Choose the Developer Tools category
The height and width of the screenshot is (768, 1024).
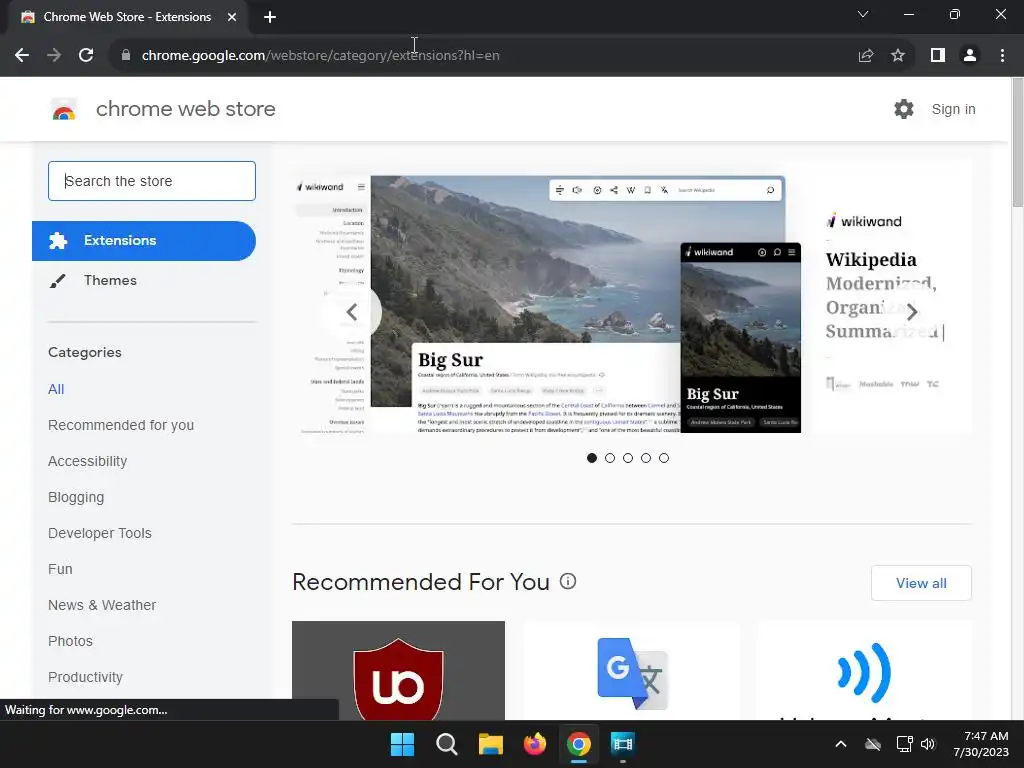(99, 533)
